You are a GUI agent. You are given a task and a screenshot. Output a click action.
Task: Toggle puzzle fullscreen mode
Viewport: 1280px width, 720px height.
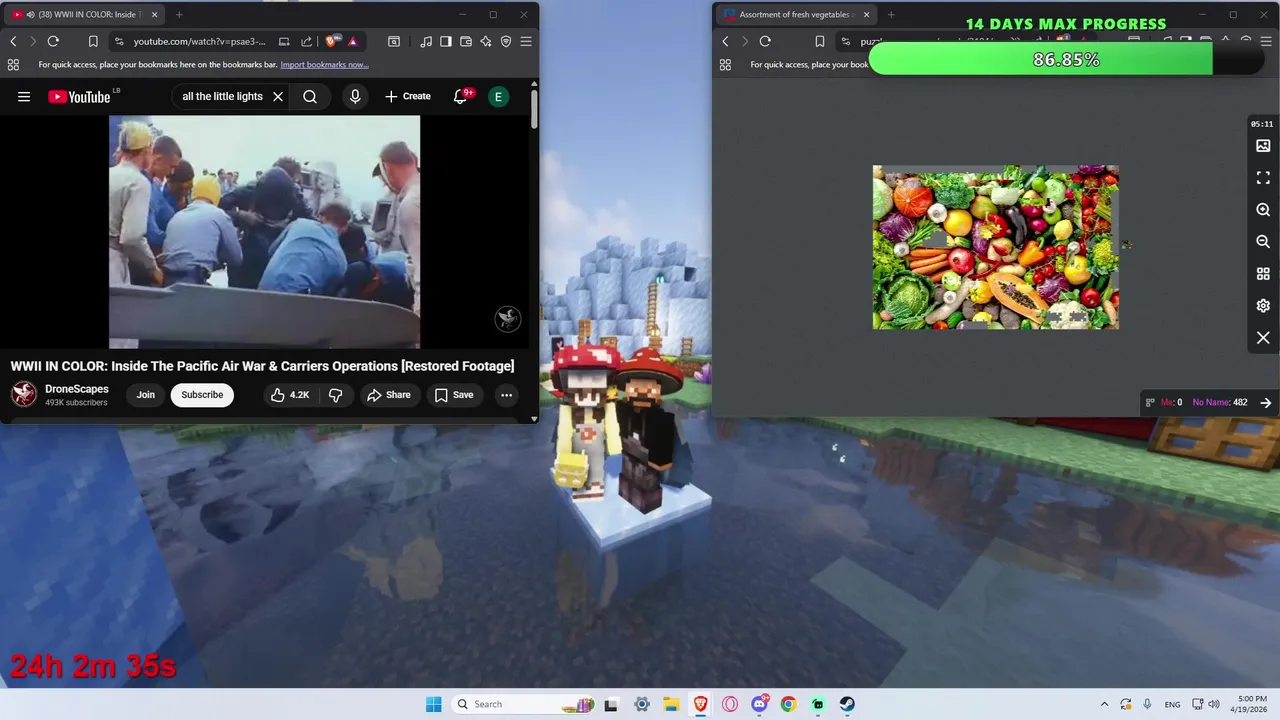coord(1263,178)
